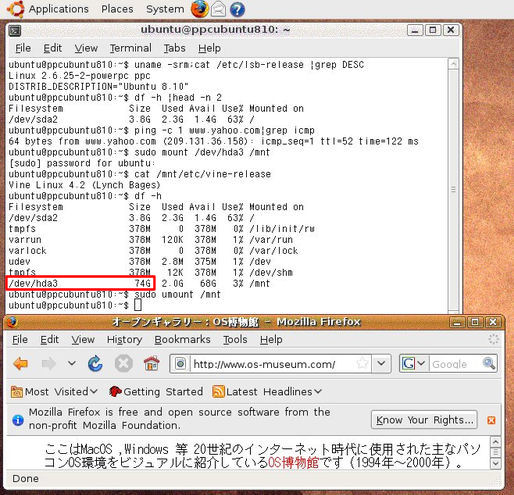Open the Getting Started bookmark

[156, 392]
